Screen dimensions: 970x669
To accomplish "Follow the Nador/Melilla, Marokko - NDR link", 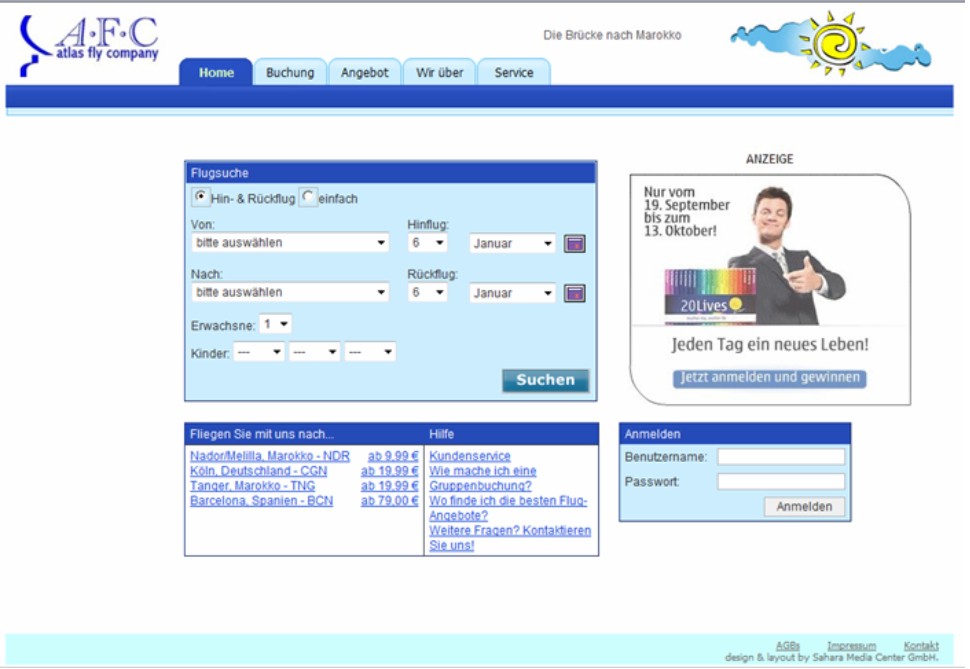I will click(270, 456).
